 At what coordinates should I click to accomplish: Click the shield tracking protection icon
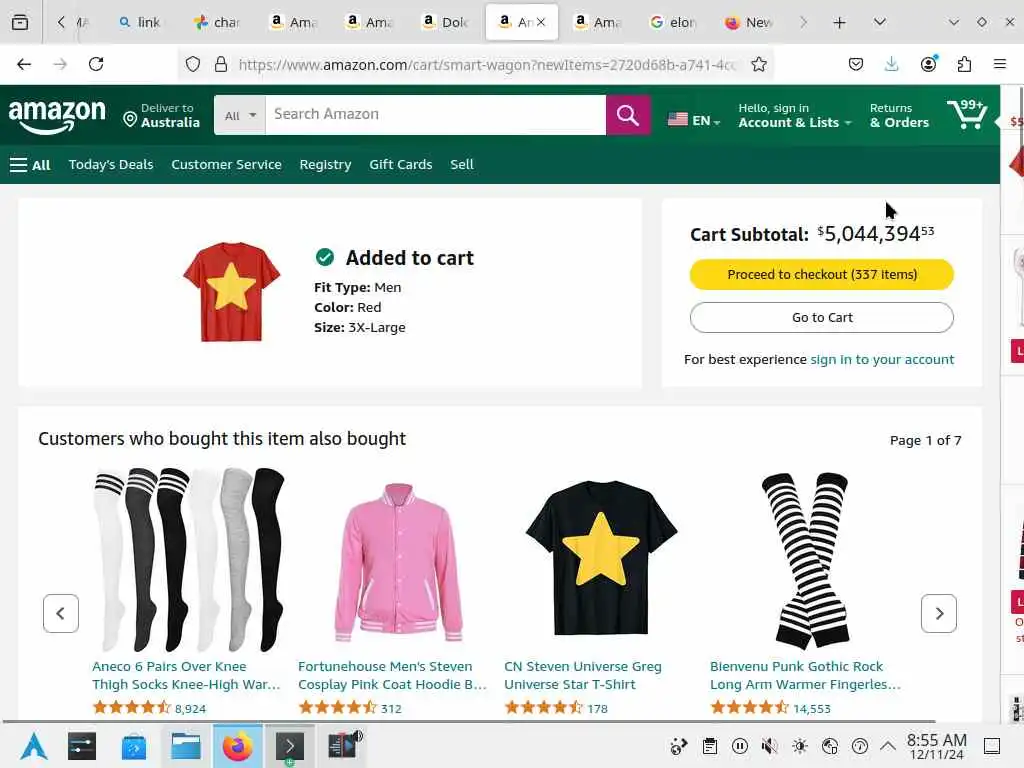pyautogui.click(x=193, y=64)
